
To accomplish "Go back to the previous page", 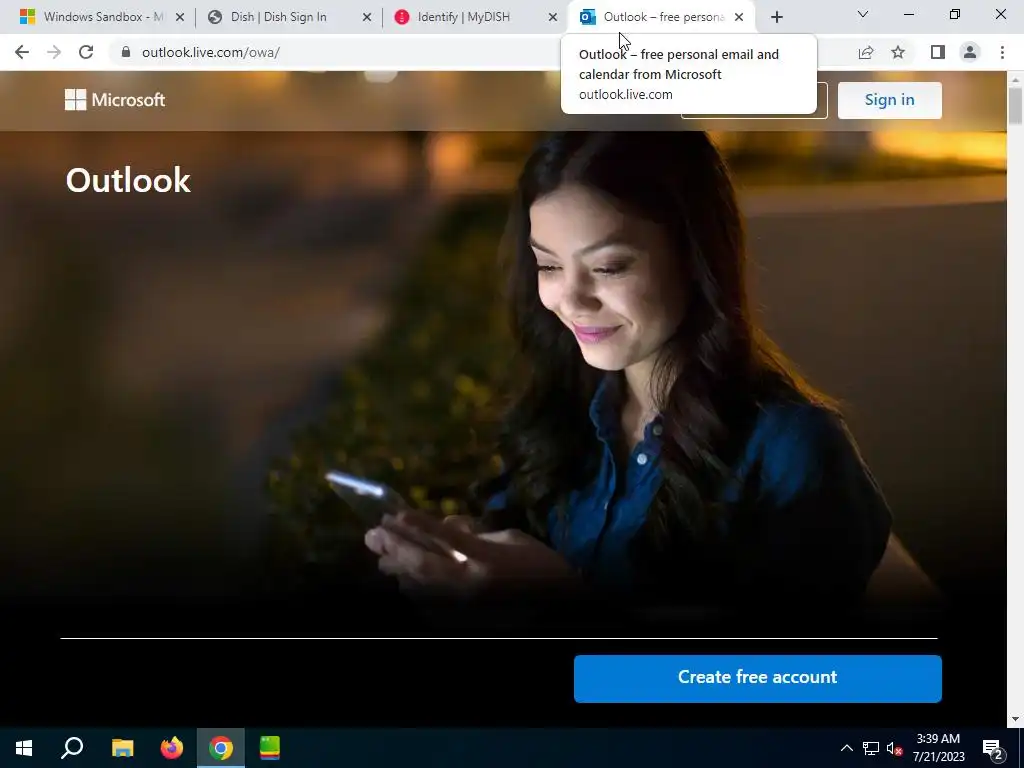I will point(22,52).
